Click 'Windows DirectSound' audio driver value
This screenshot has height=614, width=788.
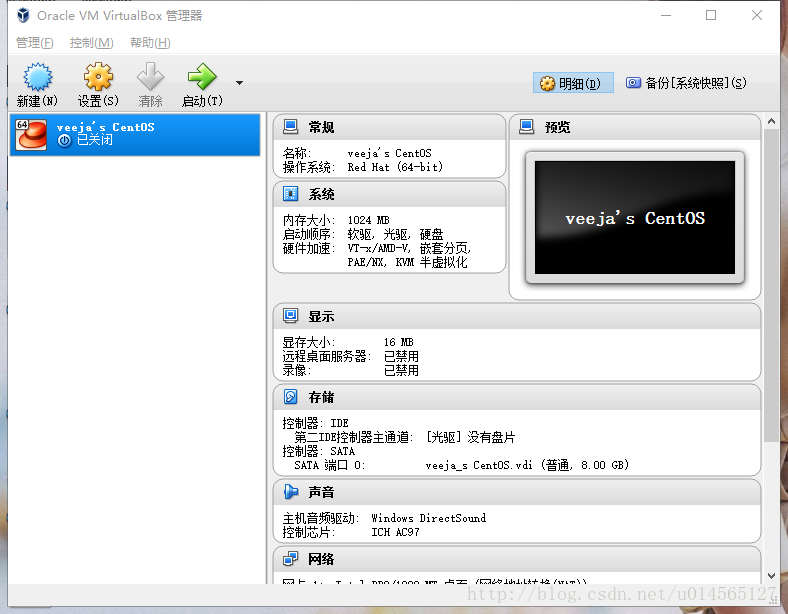429,518
